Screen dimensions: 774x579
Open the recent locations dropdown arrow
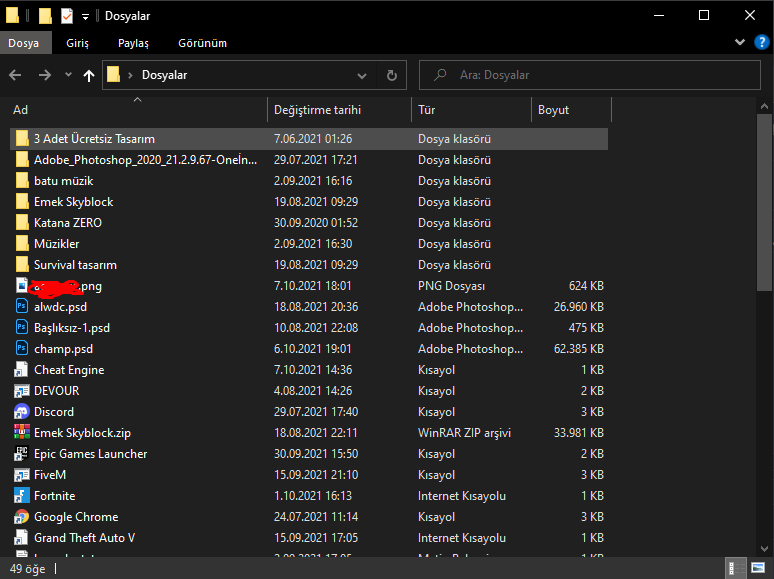coord(68,75)
